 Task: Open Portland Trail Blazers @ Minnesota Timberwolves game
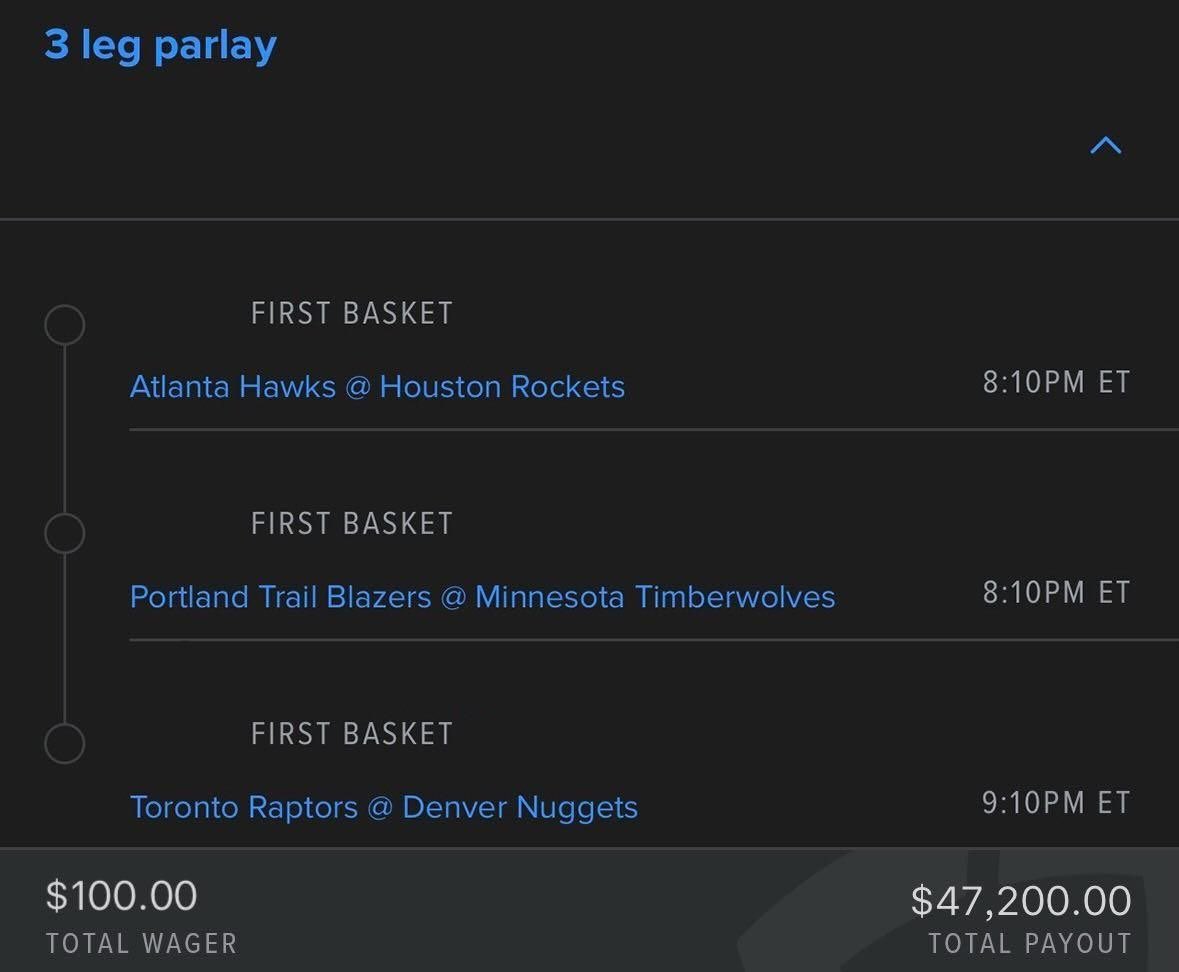click(482, 597)
